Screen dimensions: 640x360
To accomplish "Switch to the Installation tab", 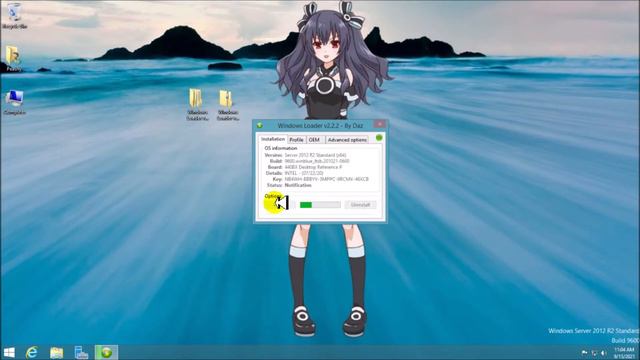I will [x=273, y=139].
